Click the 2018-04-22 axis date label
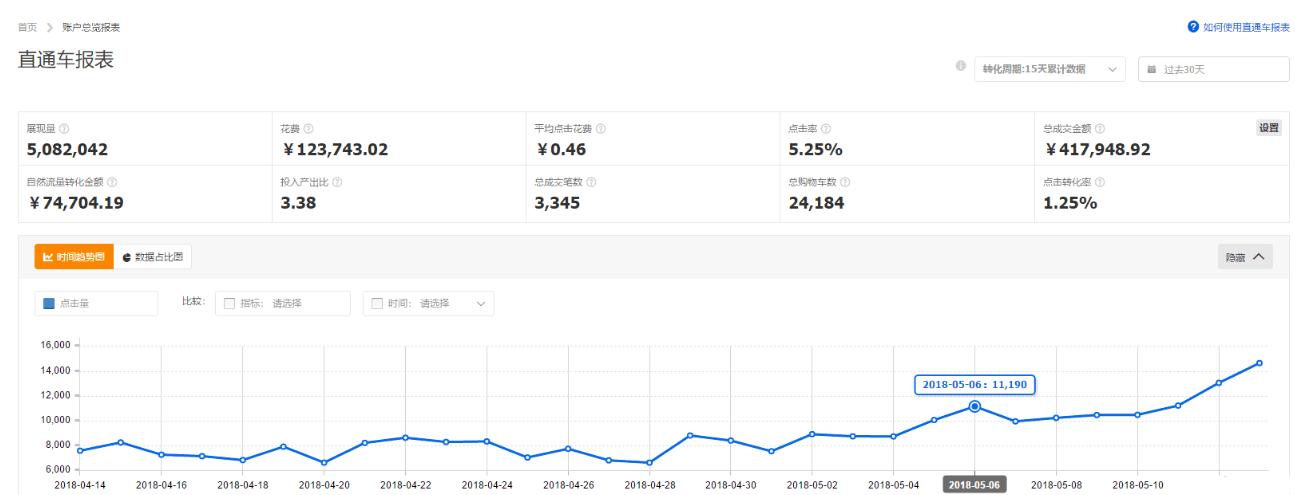This screenshot has width=1295, height=495. [406, 485]
